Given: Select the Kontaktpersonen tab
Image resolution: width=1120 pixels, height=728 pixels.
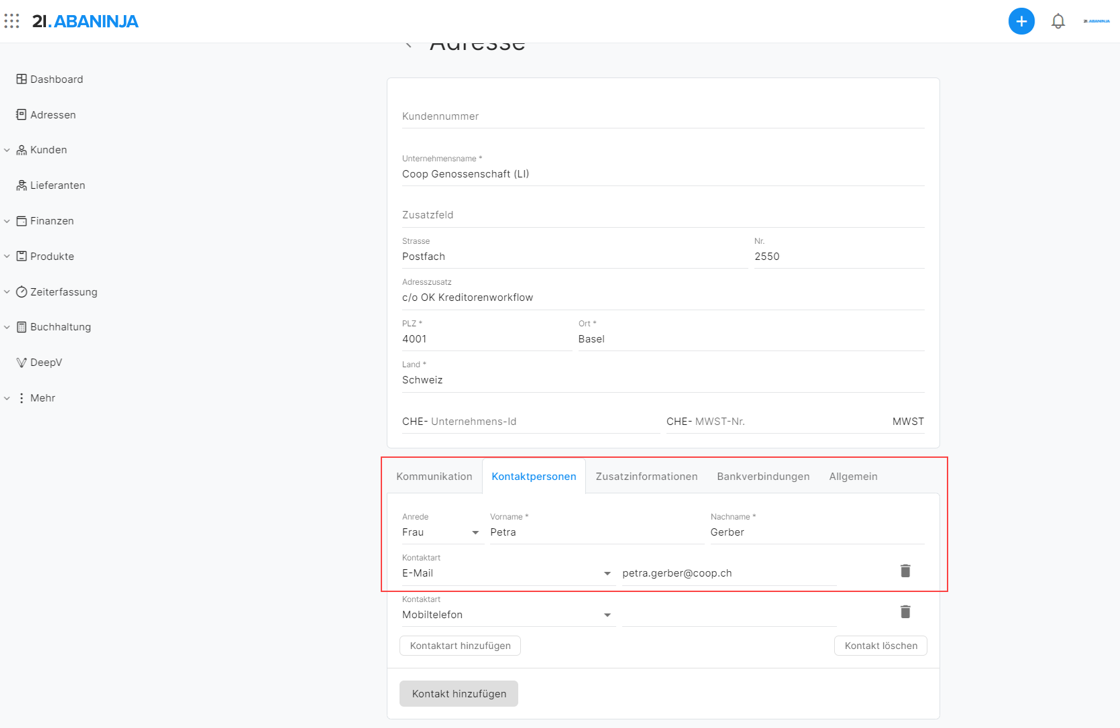Looking at the screenshot, I should [x=534, y=477].
